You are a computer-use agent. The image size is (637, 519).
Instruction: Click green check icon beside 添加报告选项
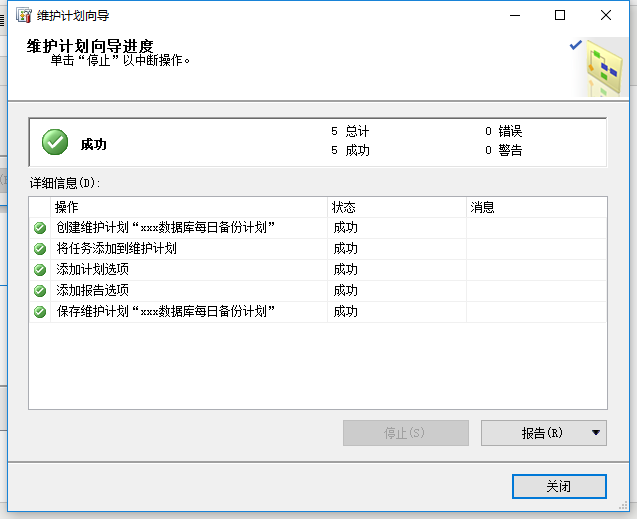[x=40, y=291]
